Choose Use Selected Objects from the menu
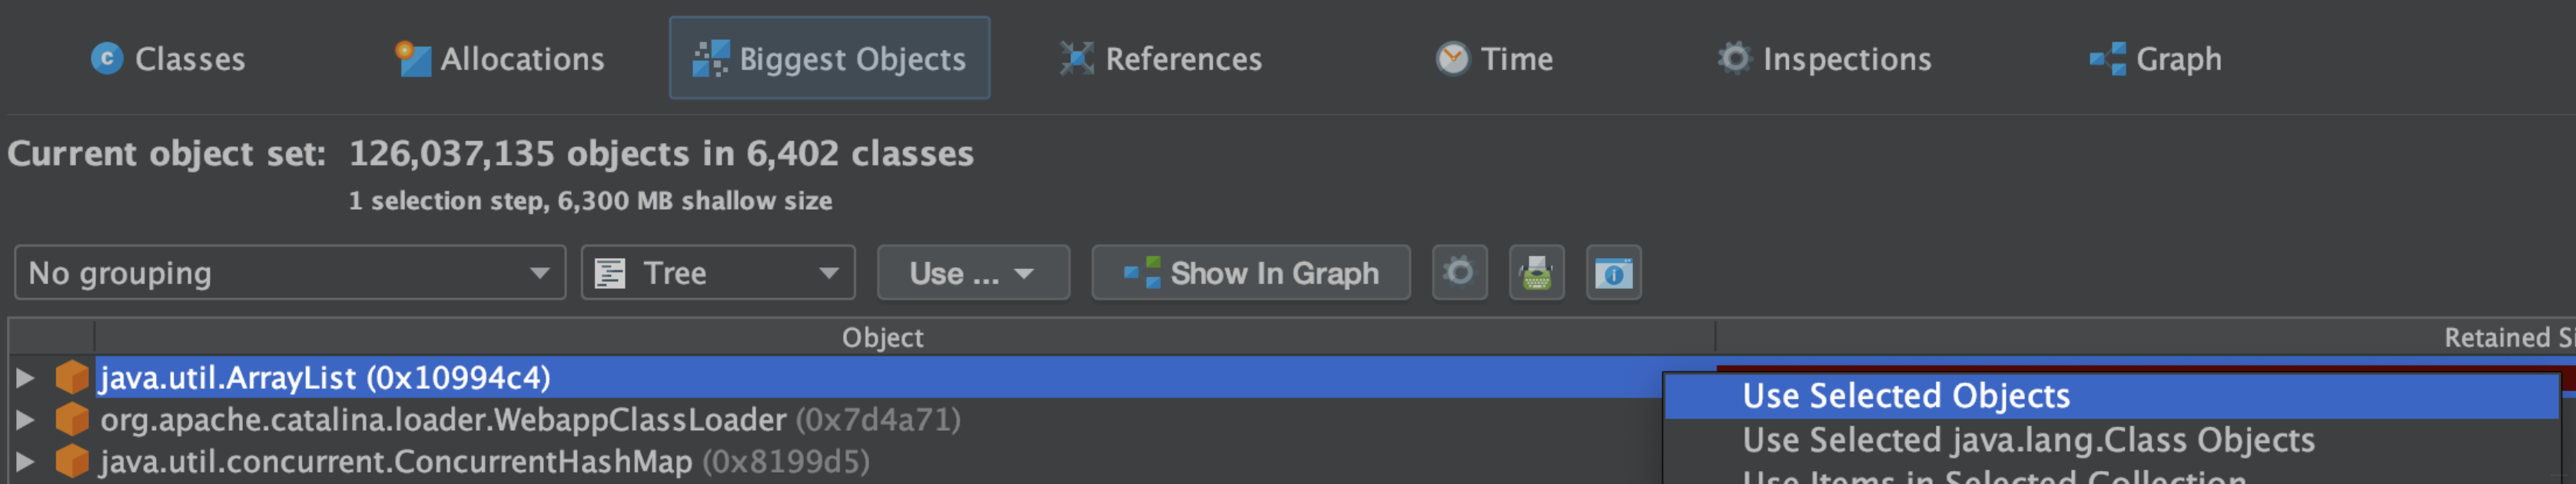 tap(1906, 396)
